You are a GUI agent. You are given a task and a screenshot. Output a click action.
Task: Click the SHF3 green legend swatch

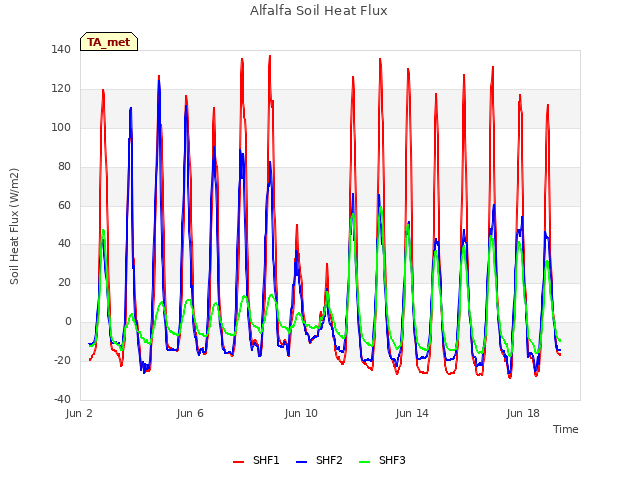click(x=364, y=462)
